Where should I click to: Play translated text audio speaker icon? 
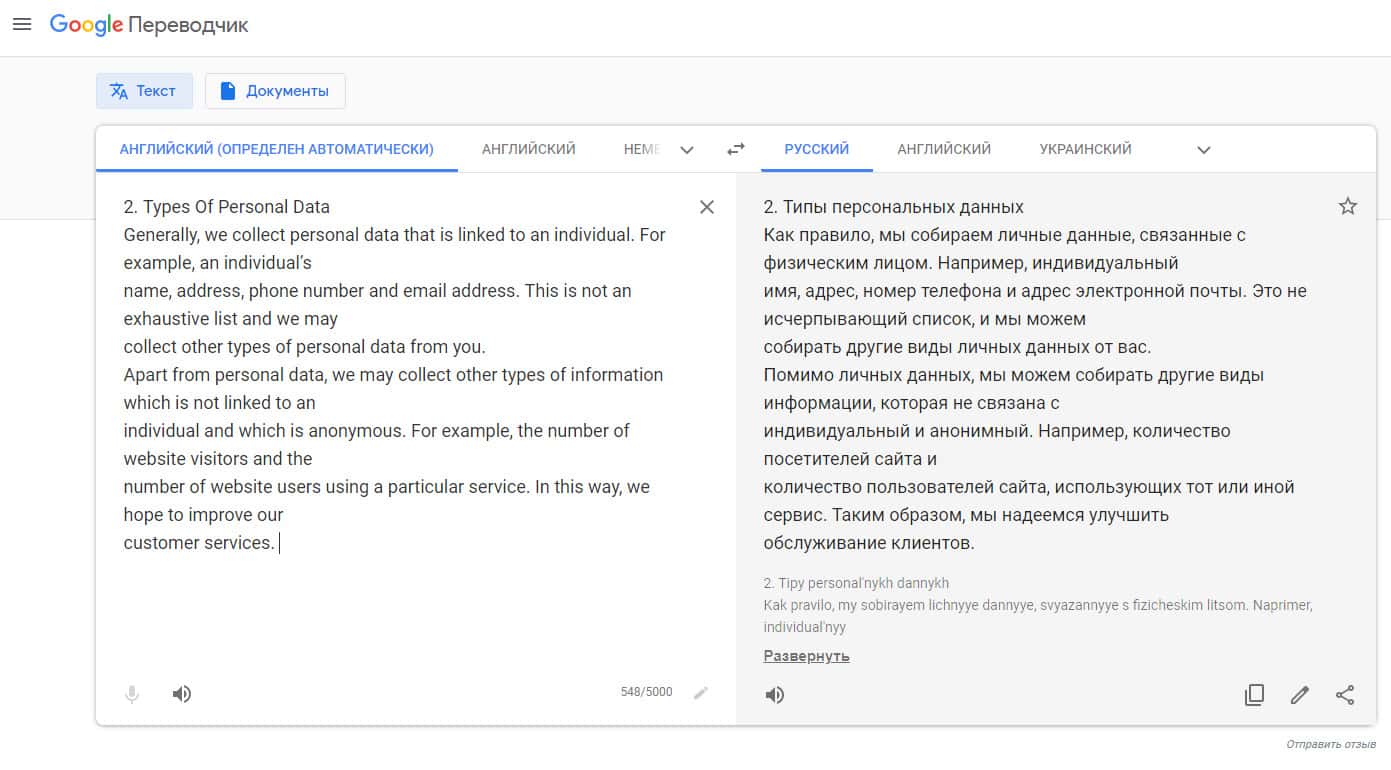(774, 695)
